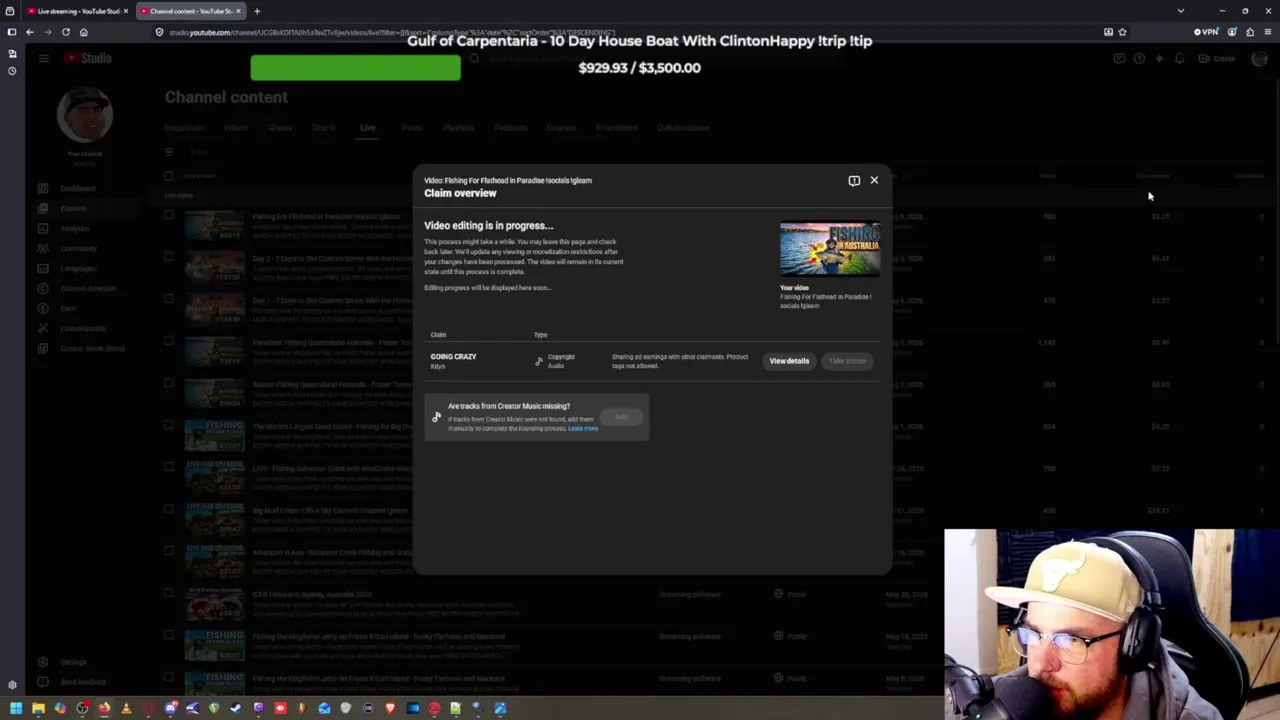Open the Learn more link about Creator Music
1280x720 pixels.
point(583,429)
